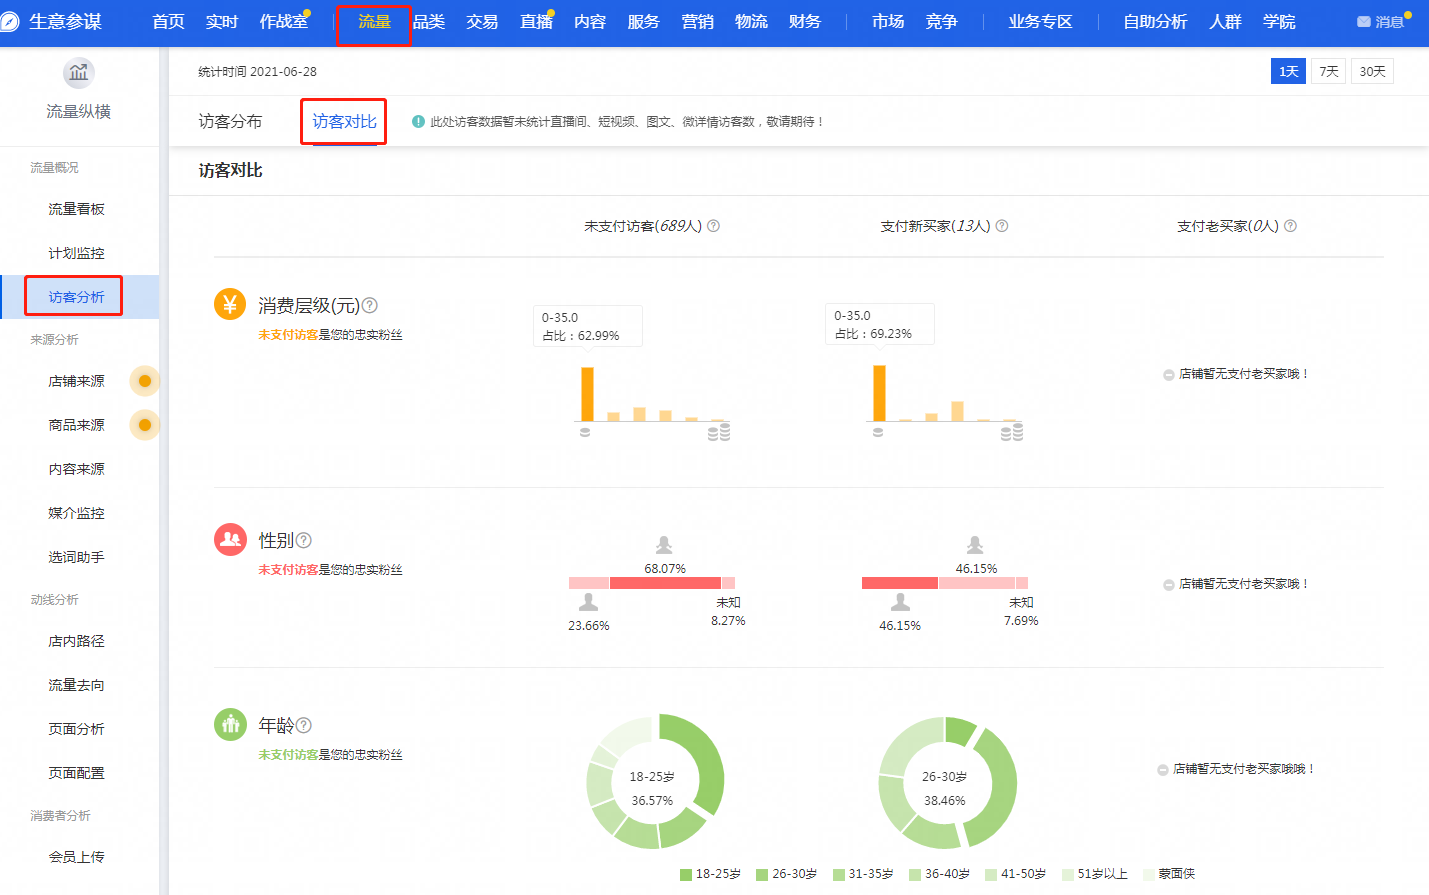The height and width of the screenshot is (895, 1429).
Task: Click help icon beside 未支付访客(689人)
Action: [x=713, y=226]
